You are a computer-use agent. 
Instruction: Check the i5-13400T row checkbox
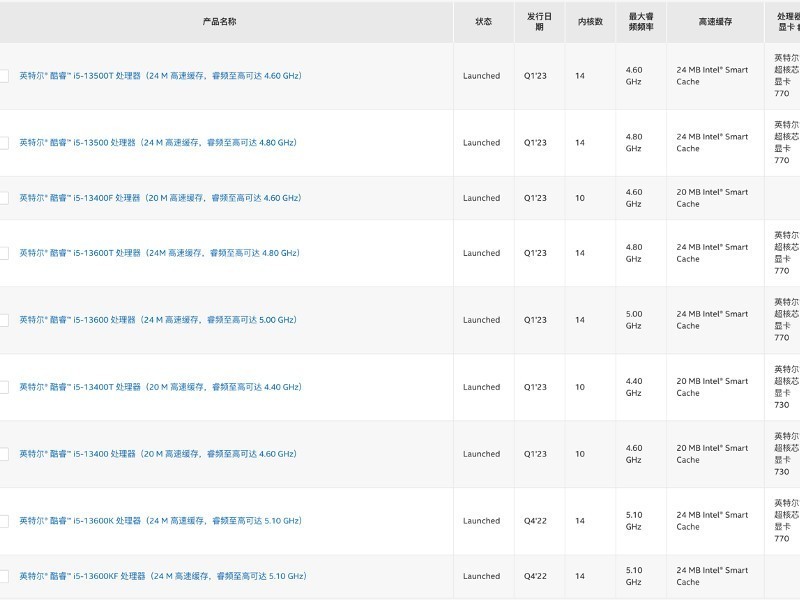point(3,387)
